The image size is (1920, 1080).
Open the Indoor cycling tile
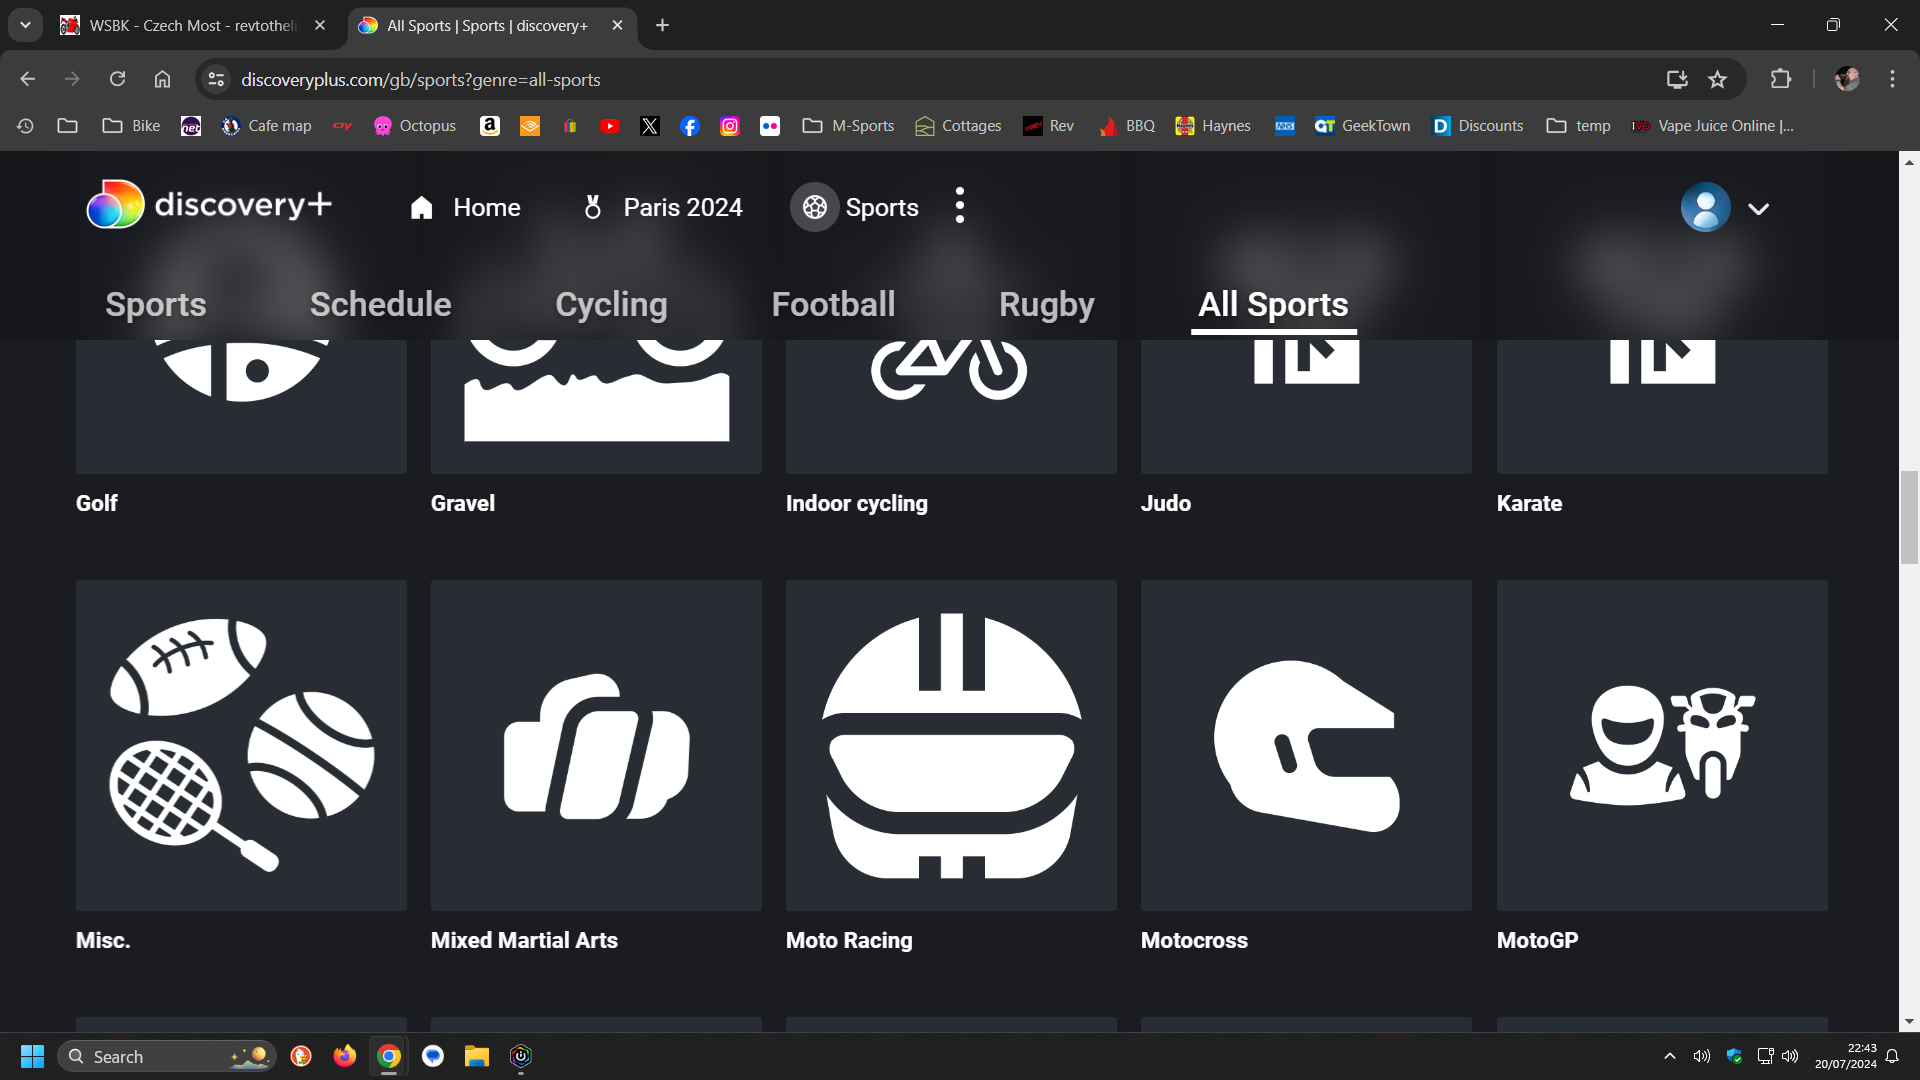click(951, 407)
